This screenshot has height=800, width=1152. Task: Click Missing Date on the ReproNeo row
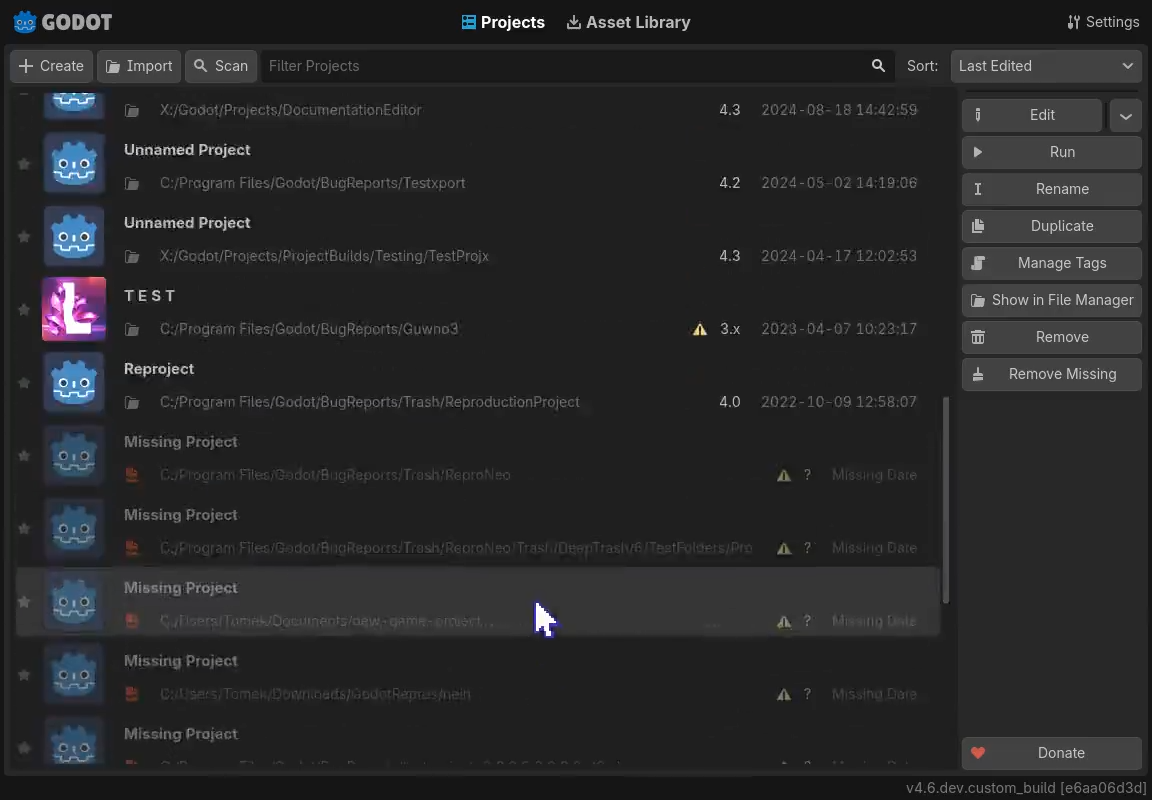[x=874, y=475]
